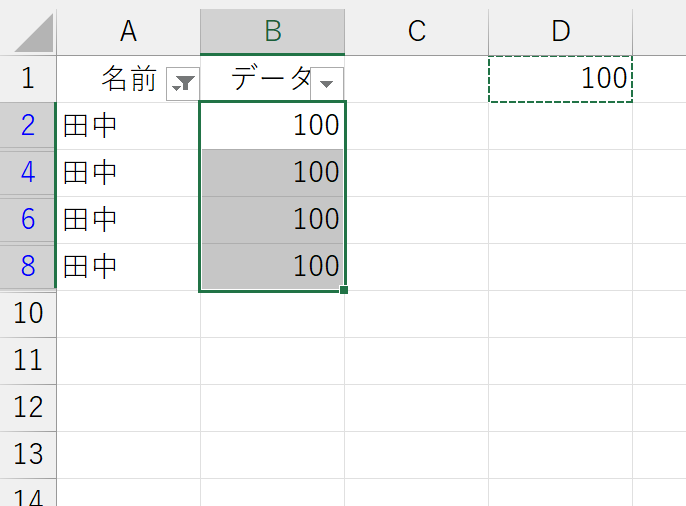Screen dimensions: 686x506
Task: Click cell B4 with value 100
Action: click(272, 173)
